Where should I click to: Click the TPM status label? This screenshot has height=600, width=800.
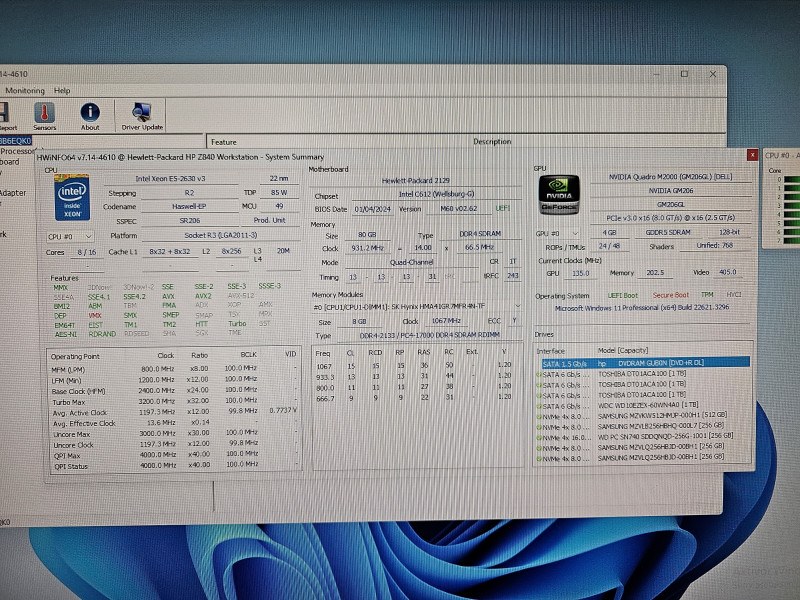707,295
